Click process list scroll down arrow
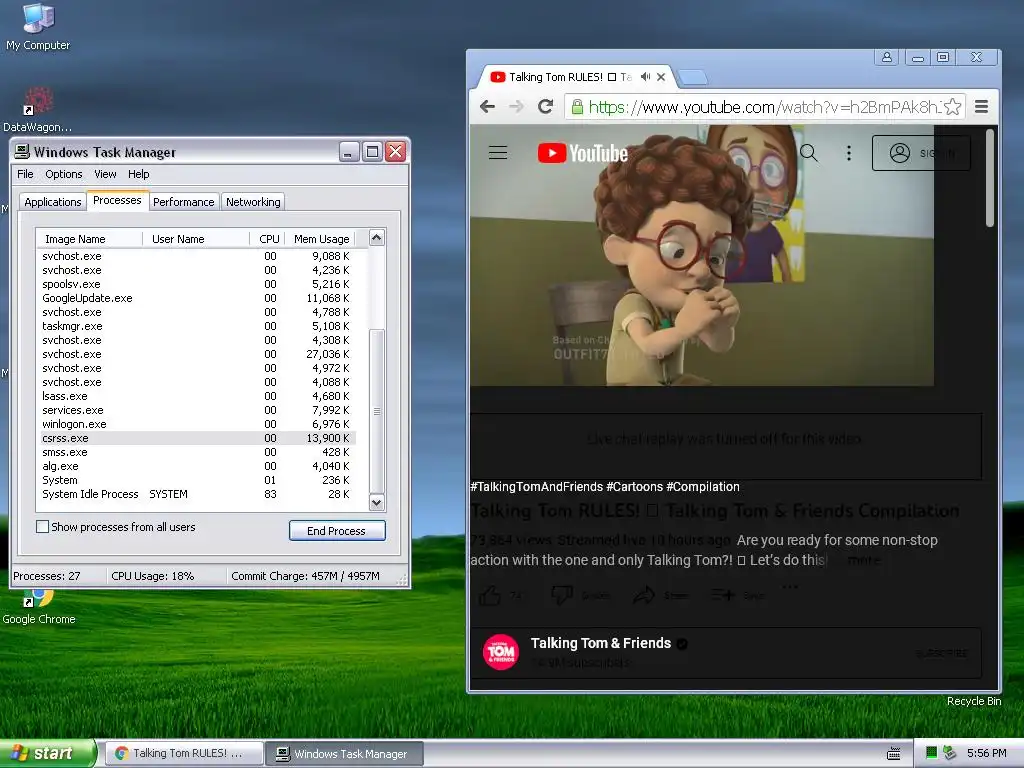 pyautogui.click(x=377, y=503)
